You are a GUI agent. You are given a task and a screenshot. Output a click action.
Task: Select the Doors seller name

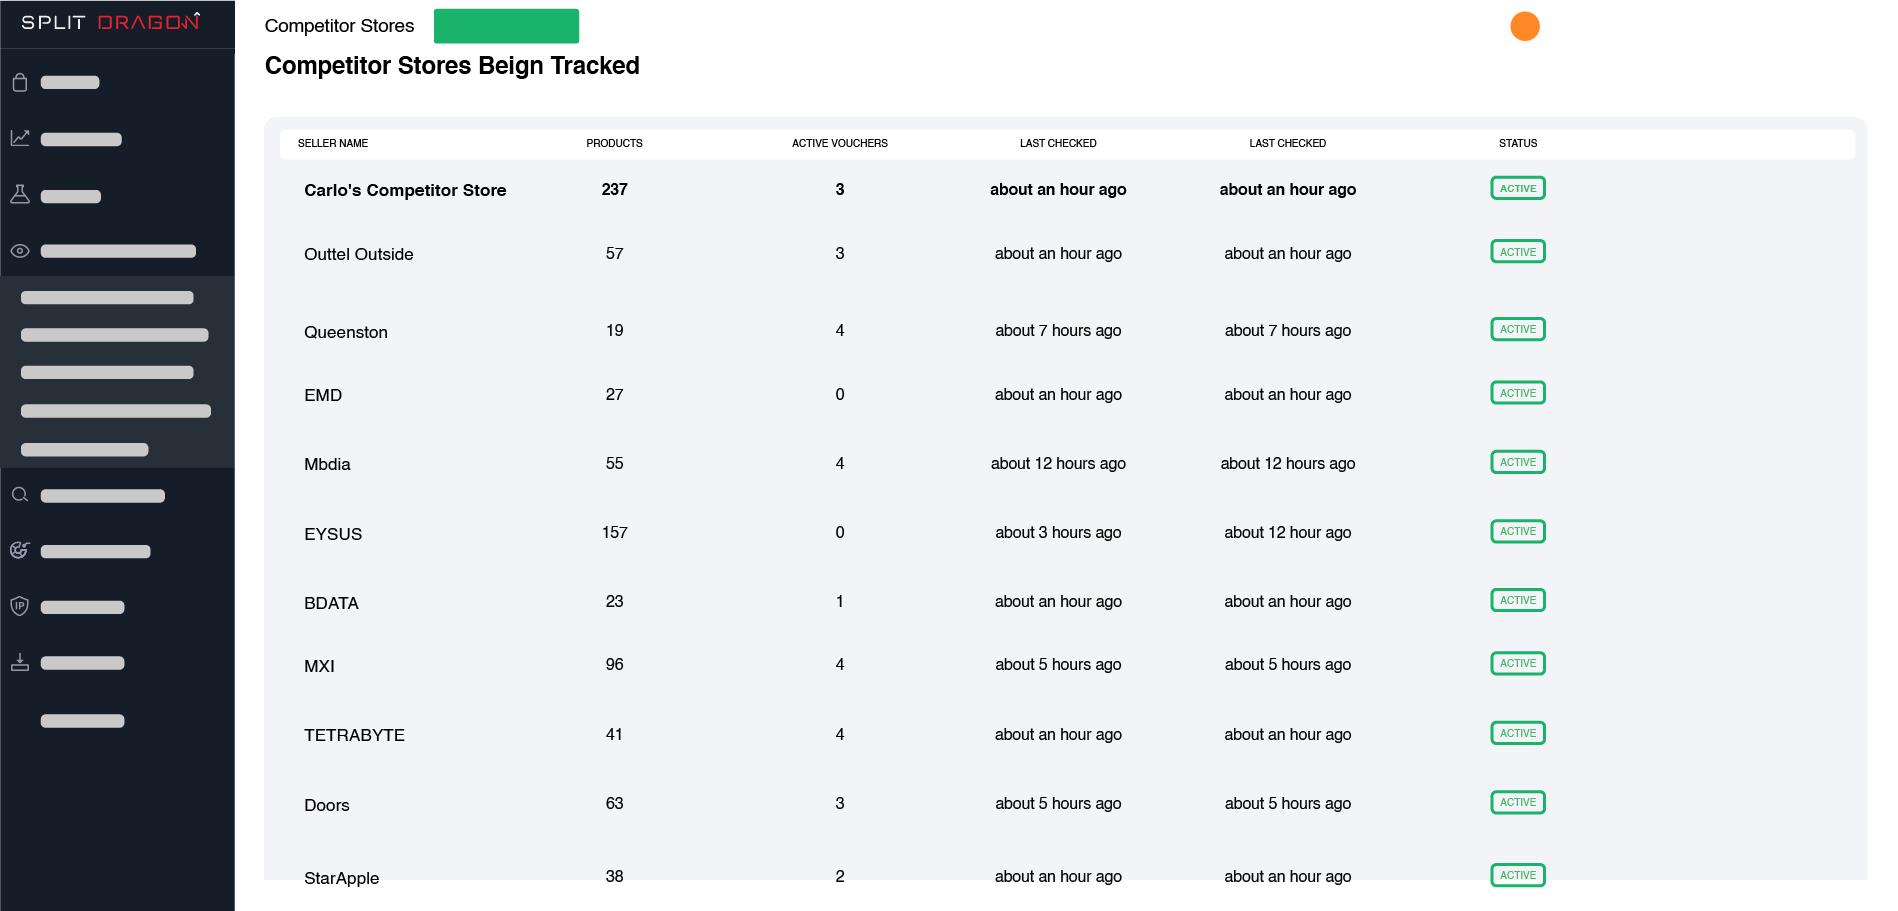[327, 805]
